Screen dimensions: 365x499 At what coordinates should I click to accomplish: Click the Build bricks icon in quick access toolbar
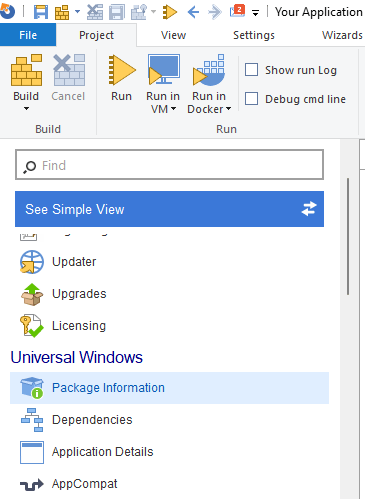click(62, 12)
